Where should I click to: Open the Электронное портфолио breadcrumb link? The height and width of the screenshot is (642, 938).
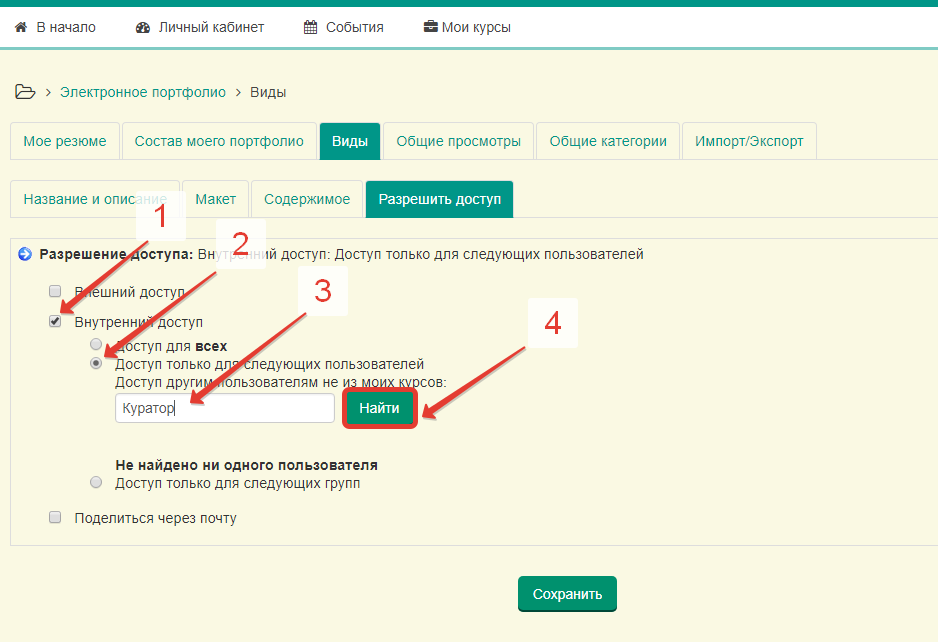143,92
